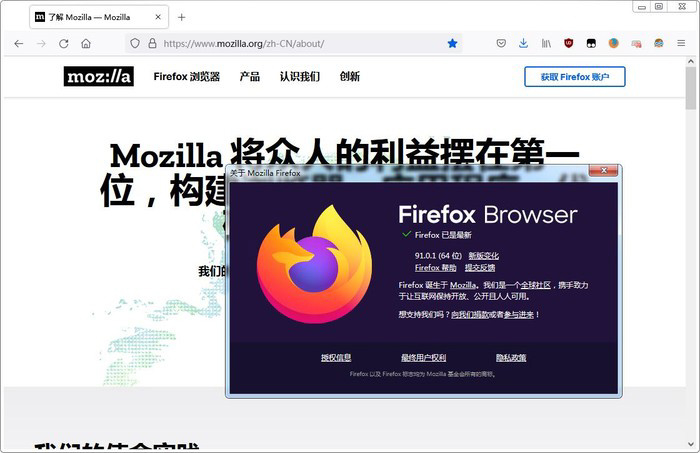Toggle the blue bookmark star
Screen dimensions: 700x453
(x=452, y=43)
